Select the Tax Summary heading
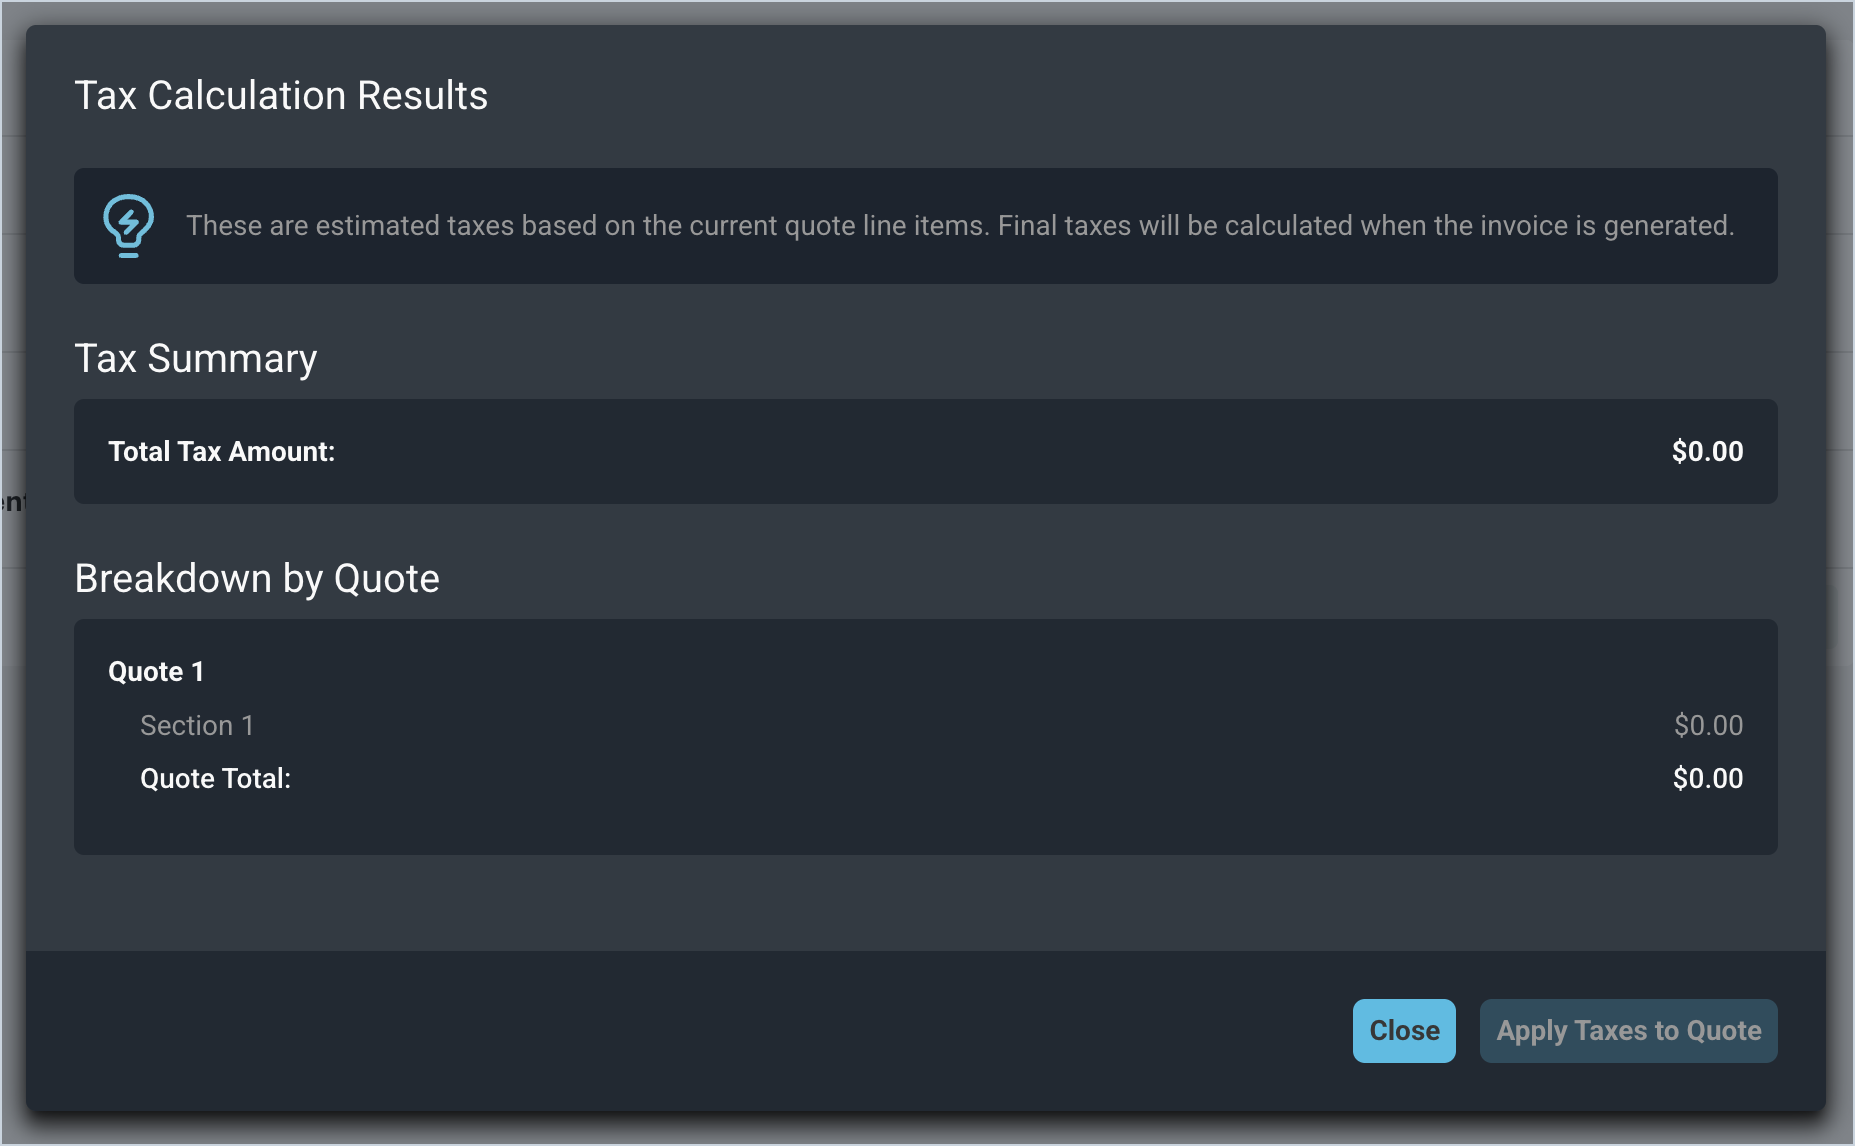1855x1146 pixels. click(x=196, y=359)
